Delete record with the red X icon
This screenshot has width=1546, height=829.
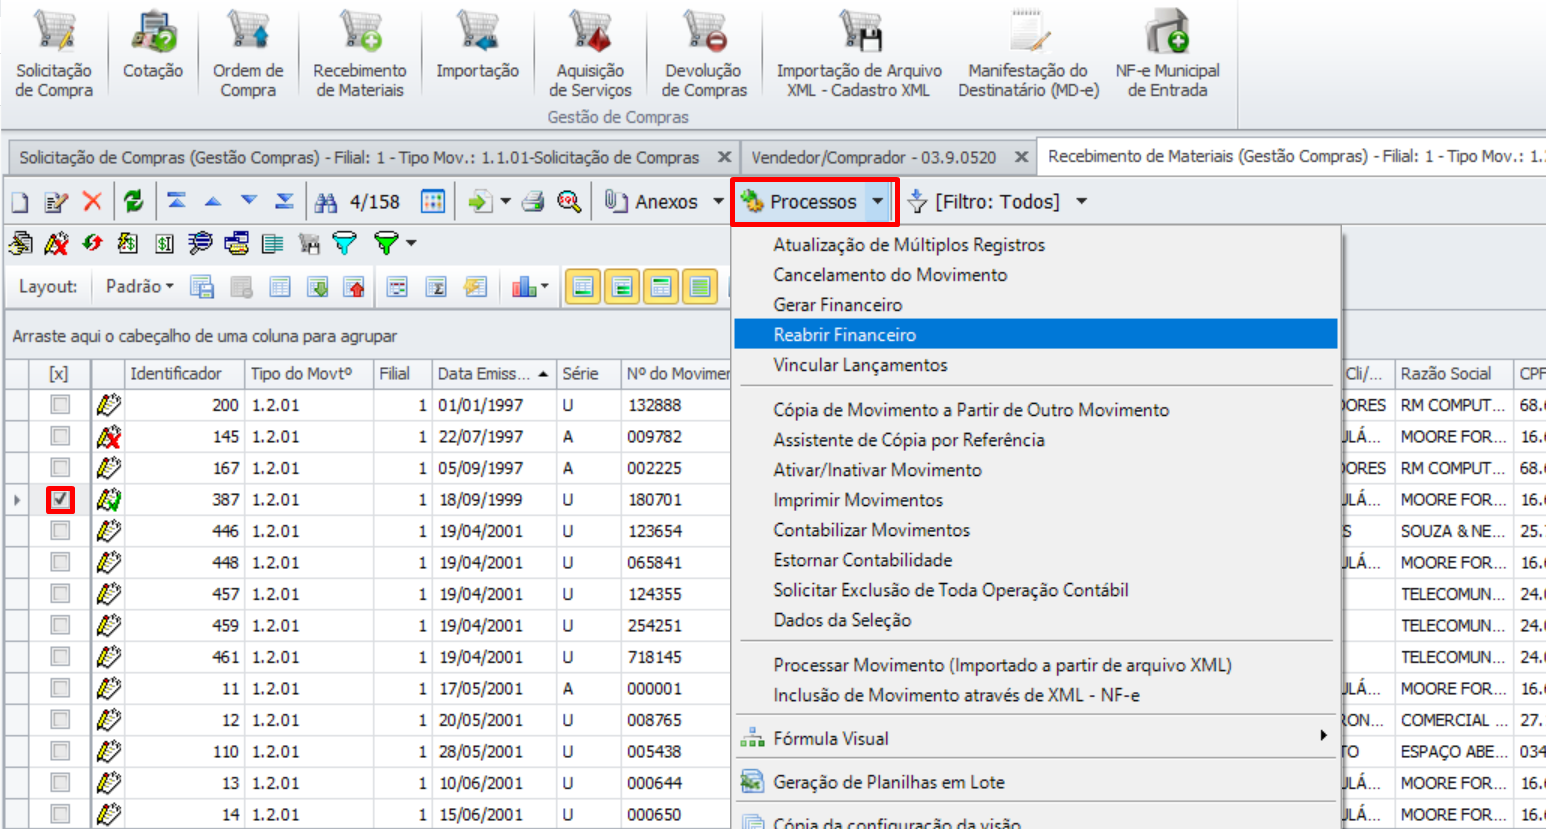click(92, 201)
